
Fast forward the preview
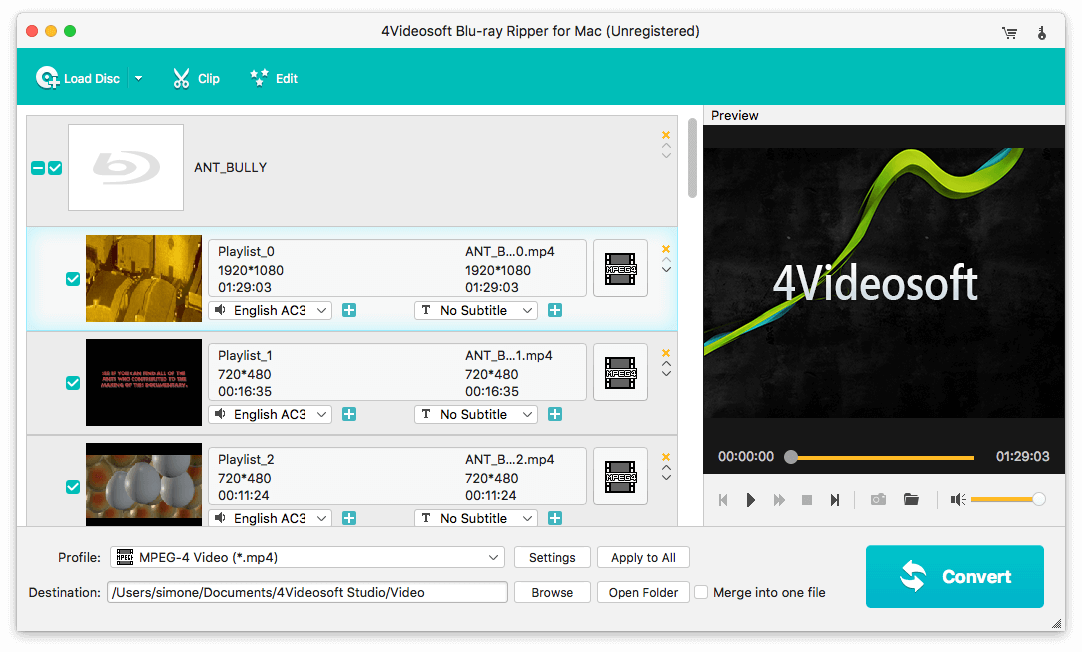click(779, 500)
